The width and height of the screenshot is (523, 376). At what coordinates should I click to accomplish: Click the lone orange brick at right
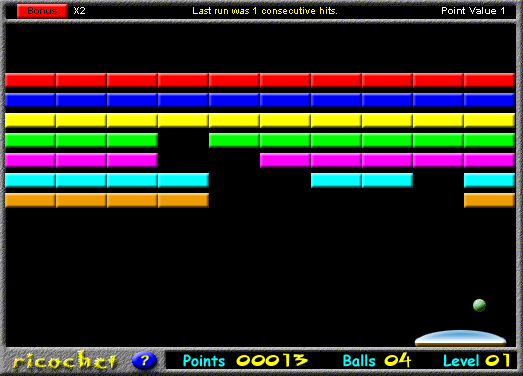coord(489,201)
